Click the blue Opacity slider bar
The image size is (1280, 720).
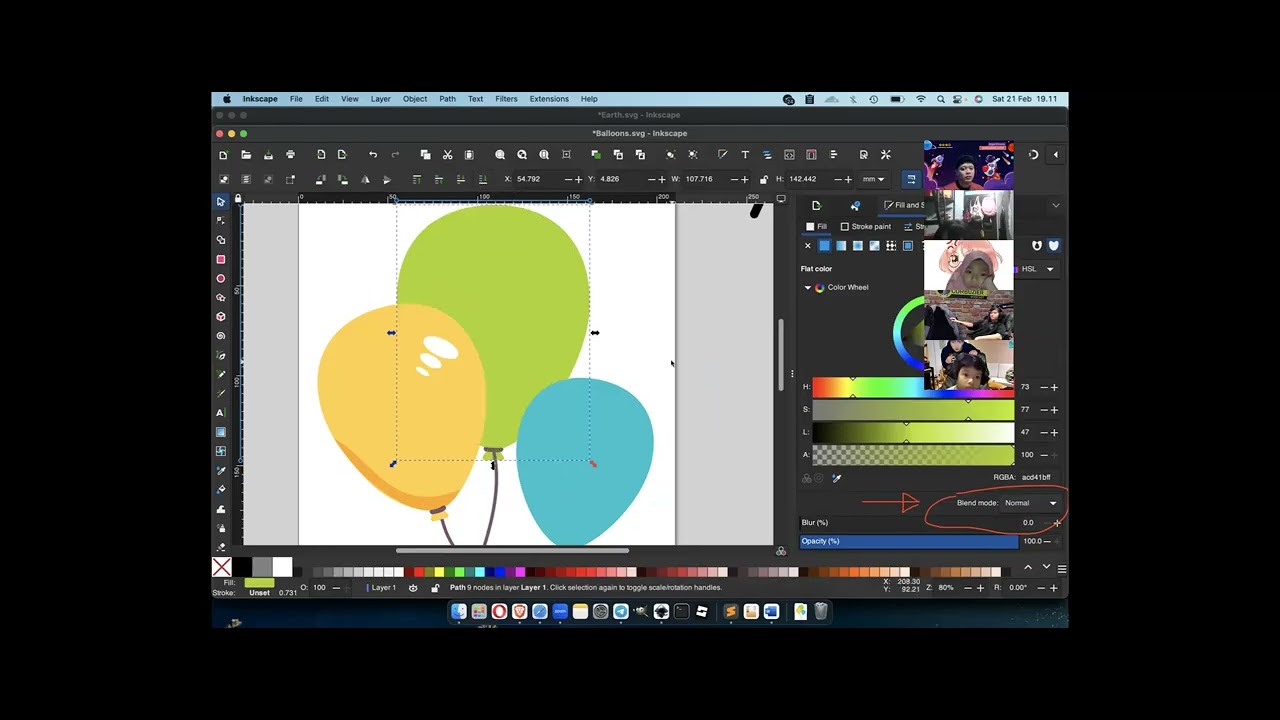pos(909,541)
